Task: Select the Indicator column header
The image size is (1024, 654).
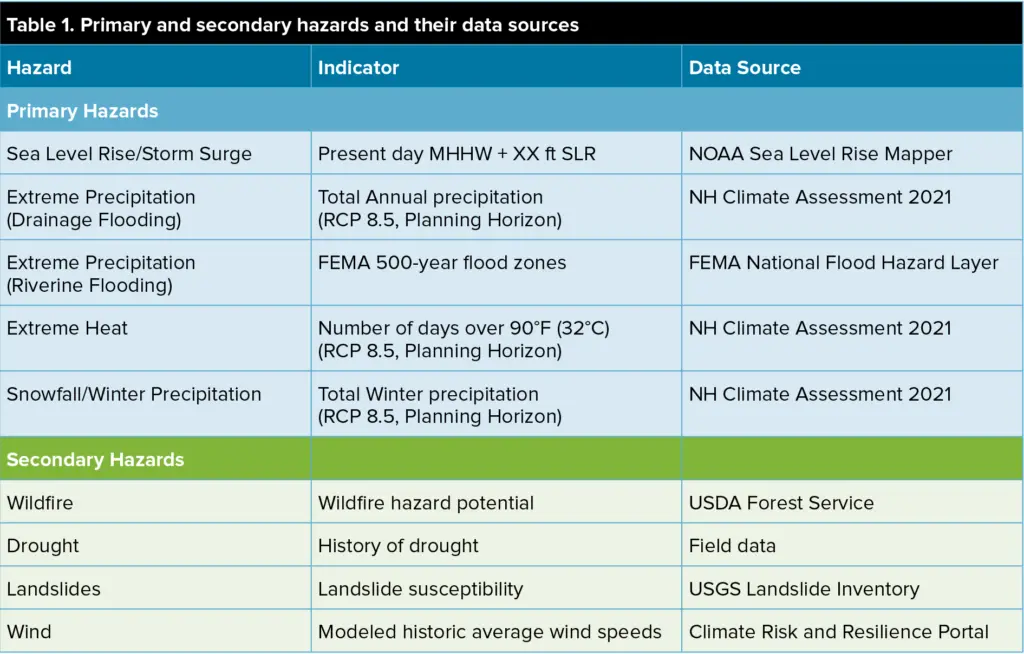Action: point(496,67)
